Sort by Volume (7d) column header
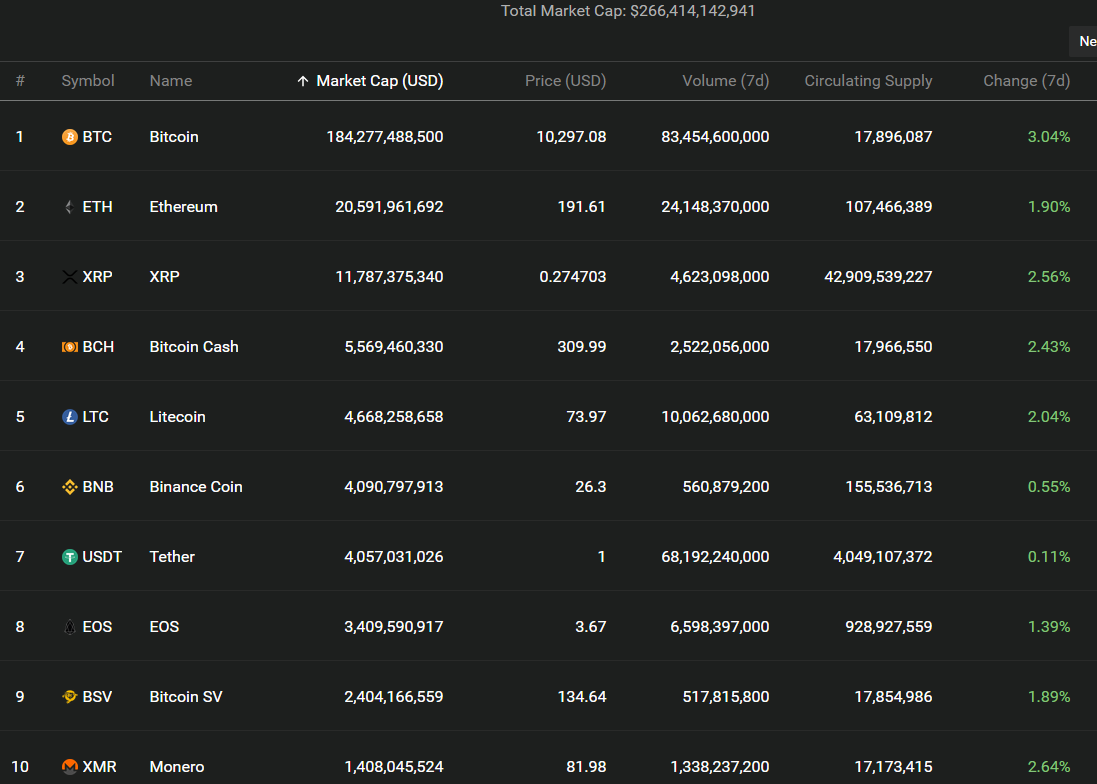Image resolution: width=1097 pixels, height=784 pixels. [x=725, y=81]
